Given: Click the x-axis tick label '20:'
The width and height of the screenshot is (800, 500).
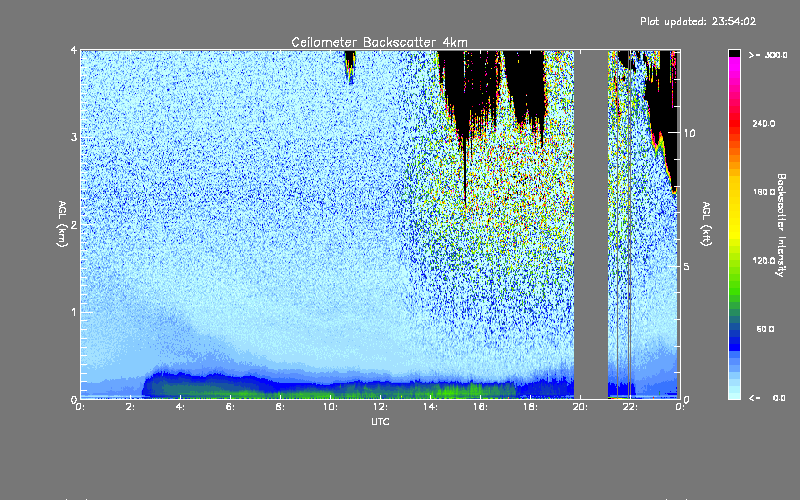Looking at the screenshot, I should coord(581,407).
